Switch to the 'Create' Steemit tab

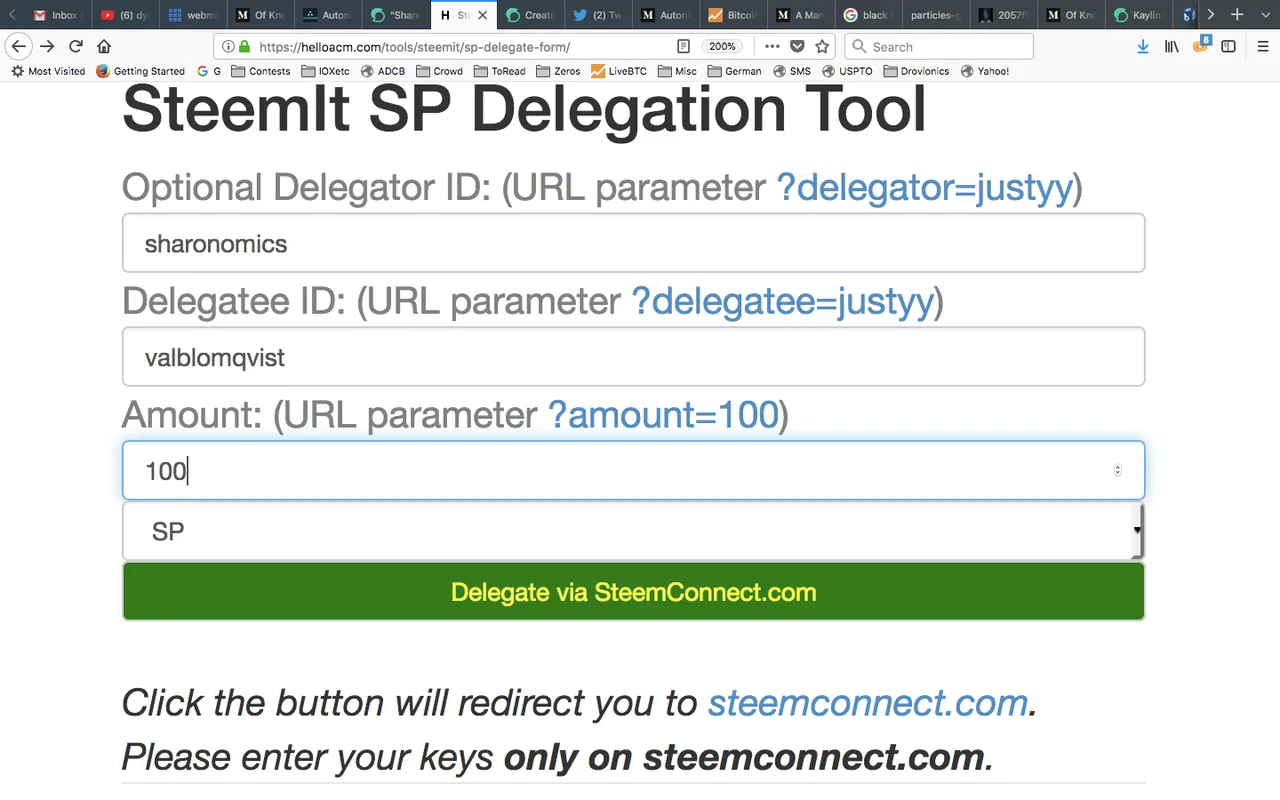coord(532,15)
